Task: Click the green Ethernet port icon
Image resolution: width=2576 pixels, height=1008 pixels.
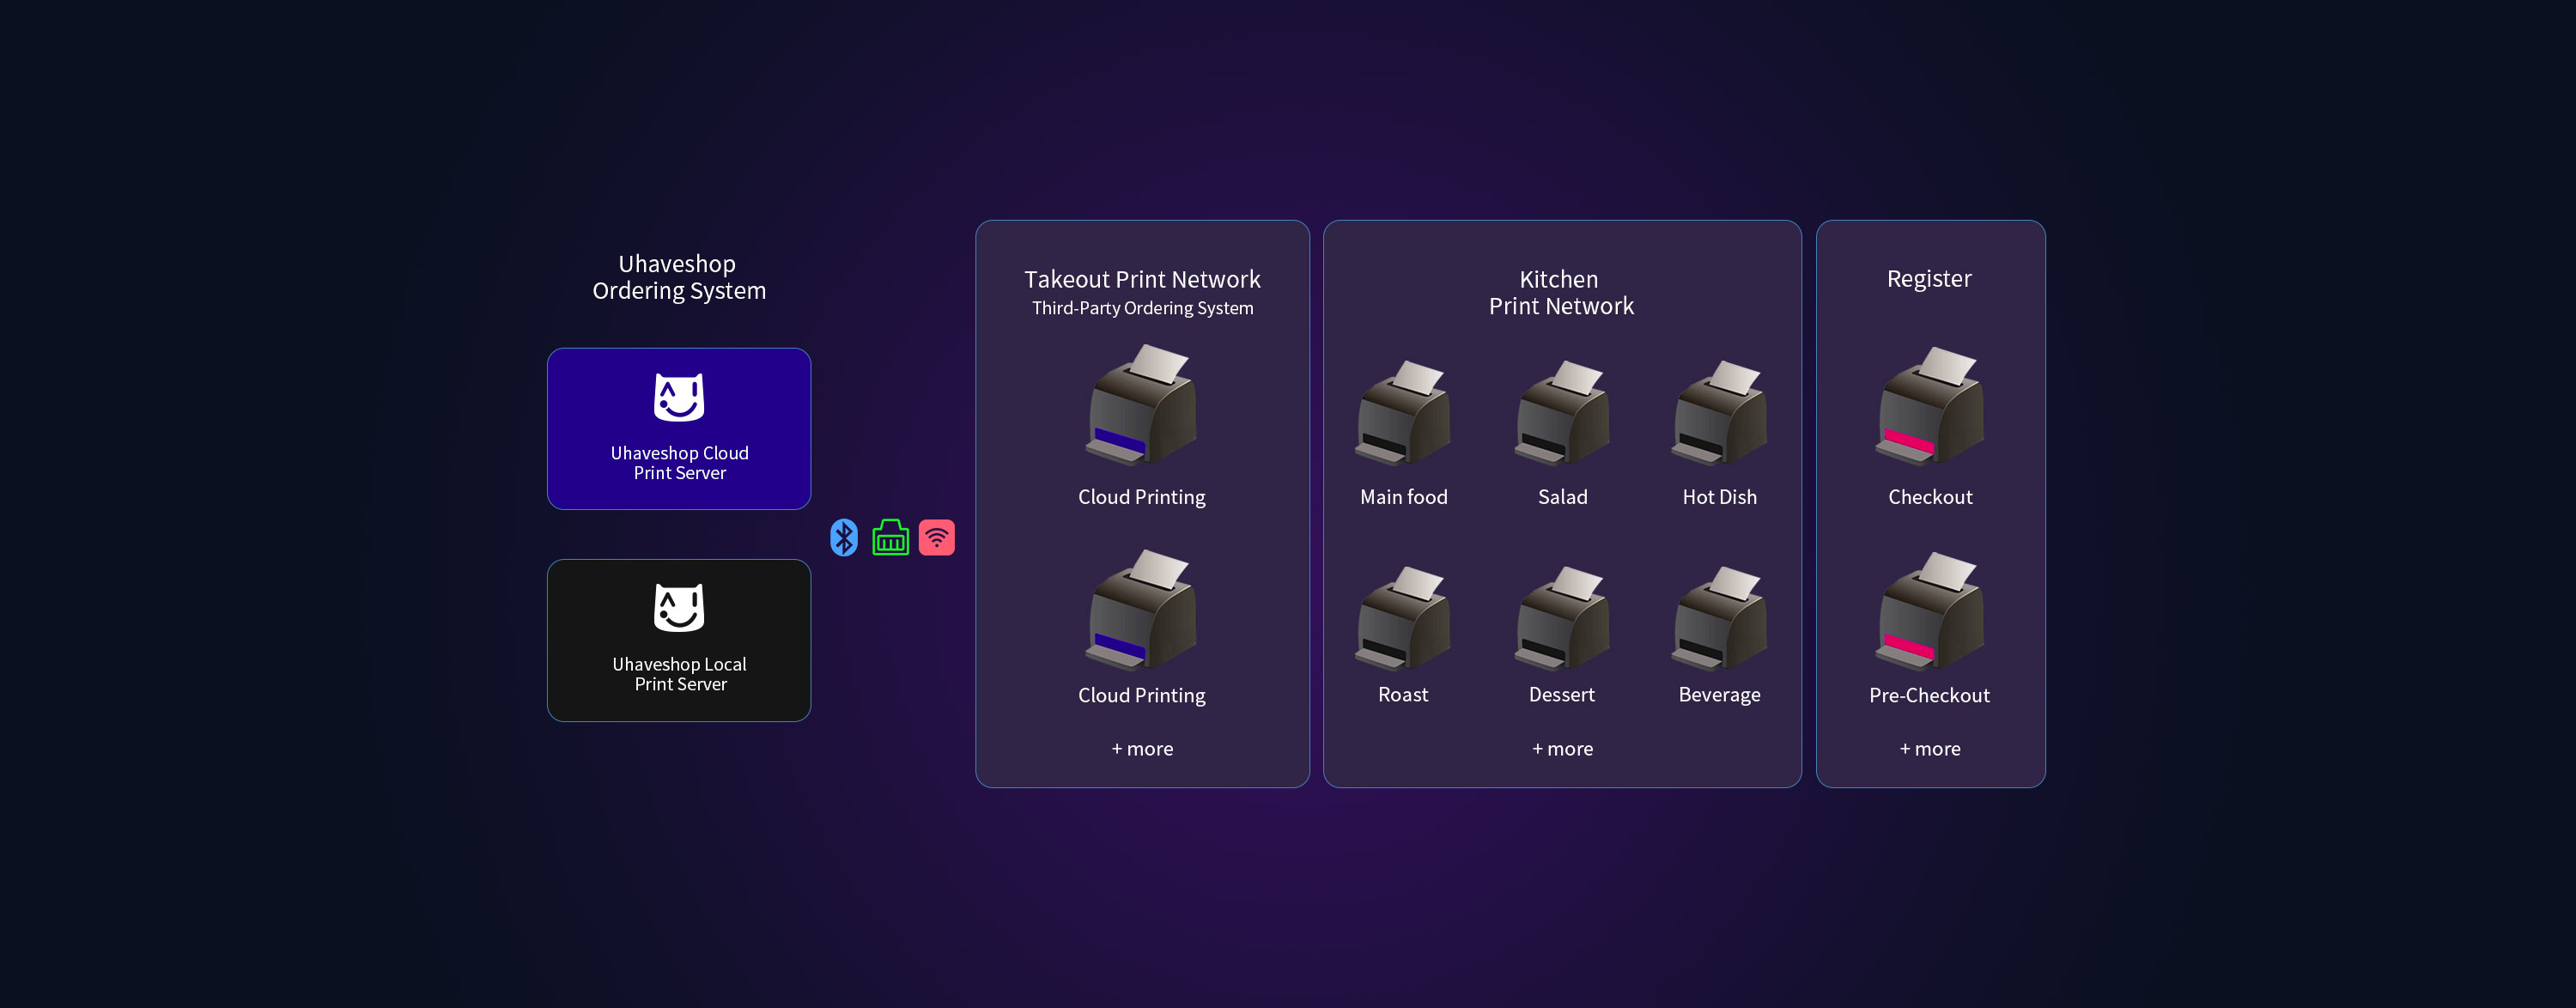Action: coord(890,538)
